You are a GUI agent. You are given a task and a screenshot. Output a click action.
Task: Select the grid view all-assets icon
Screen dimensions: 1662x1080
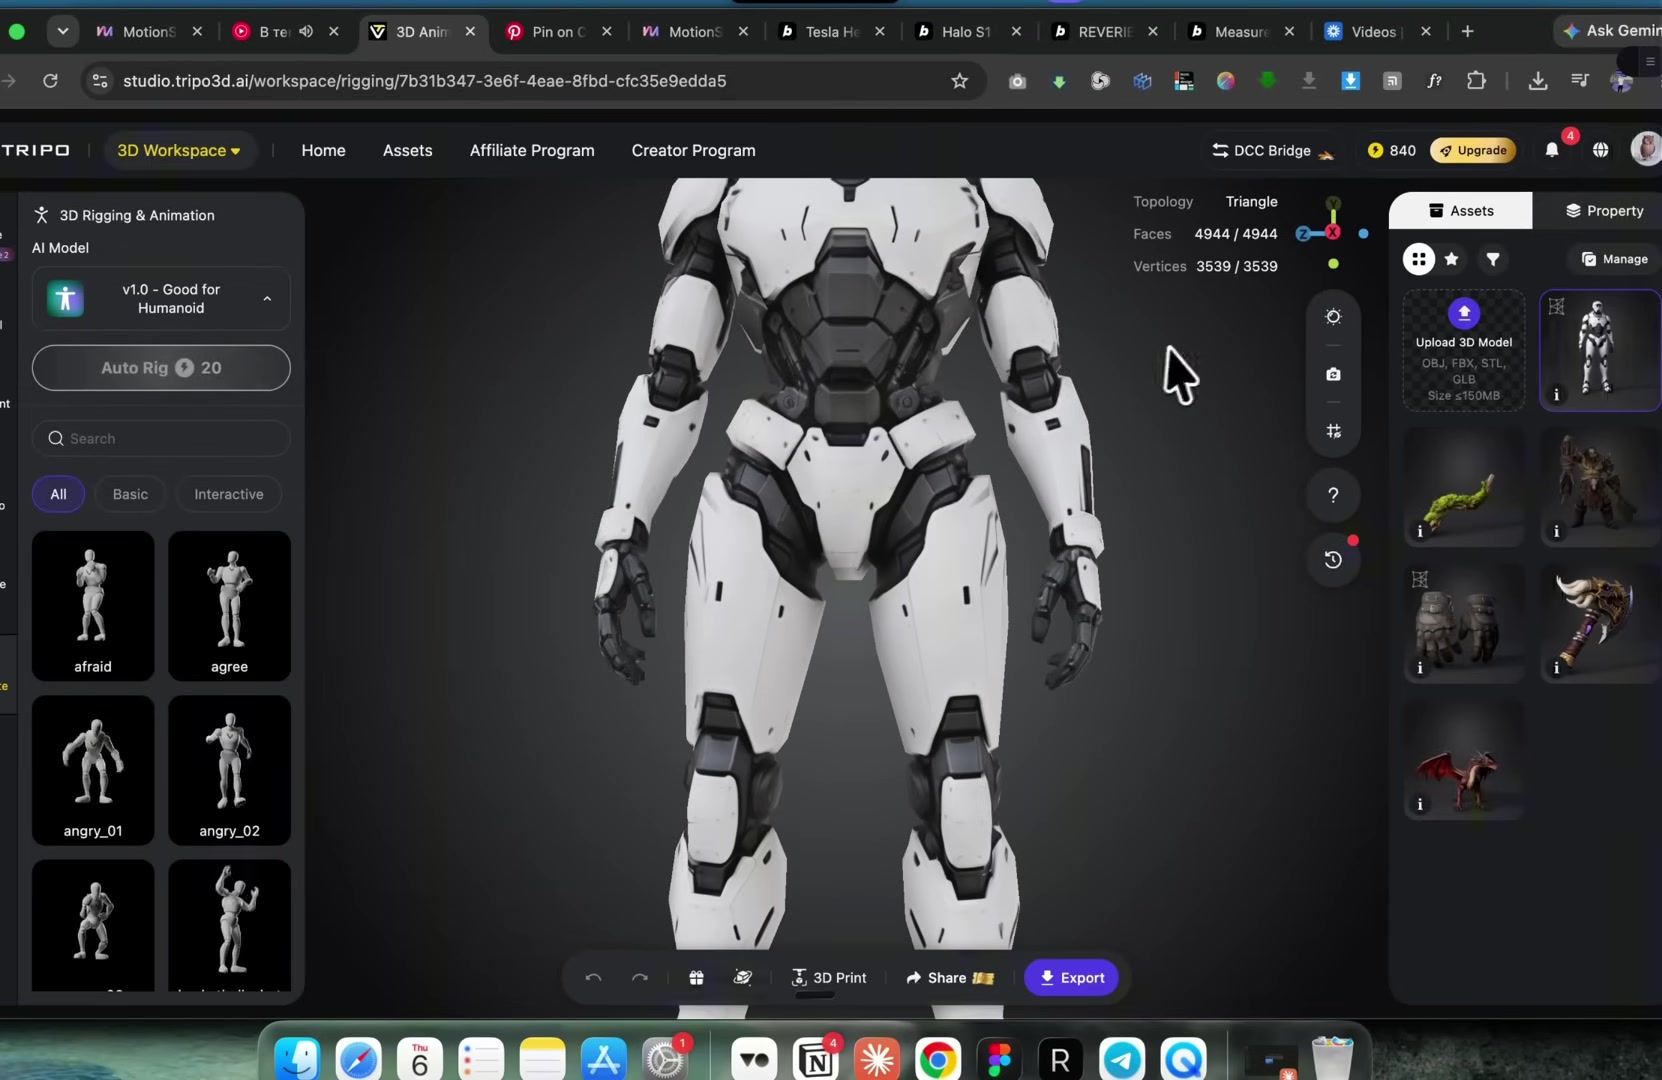click(1418, 259)
